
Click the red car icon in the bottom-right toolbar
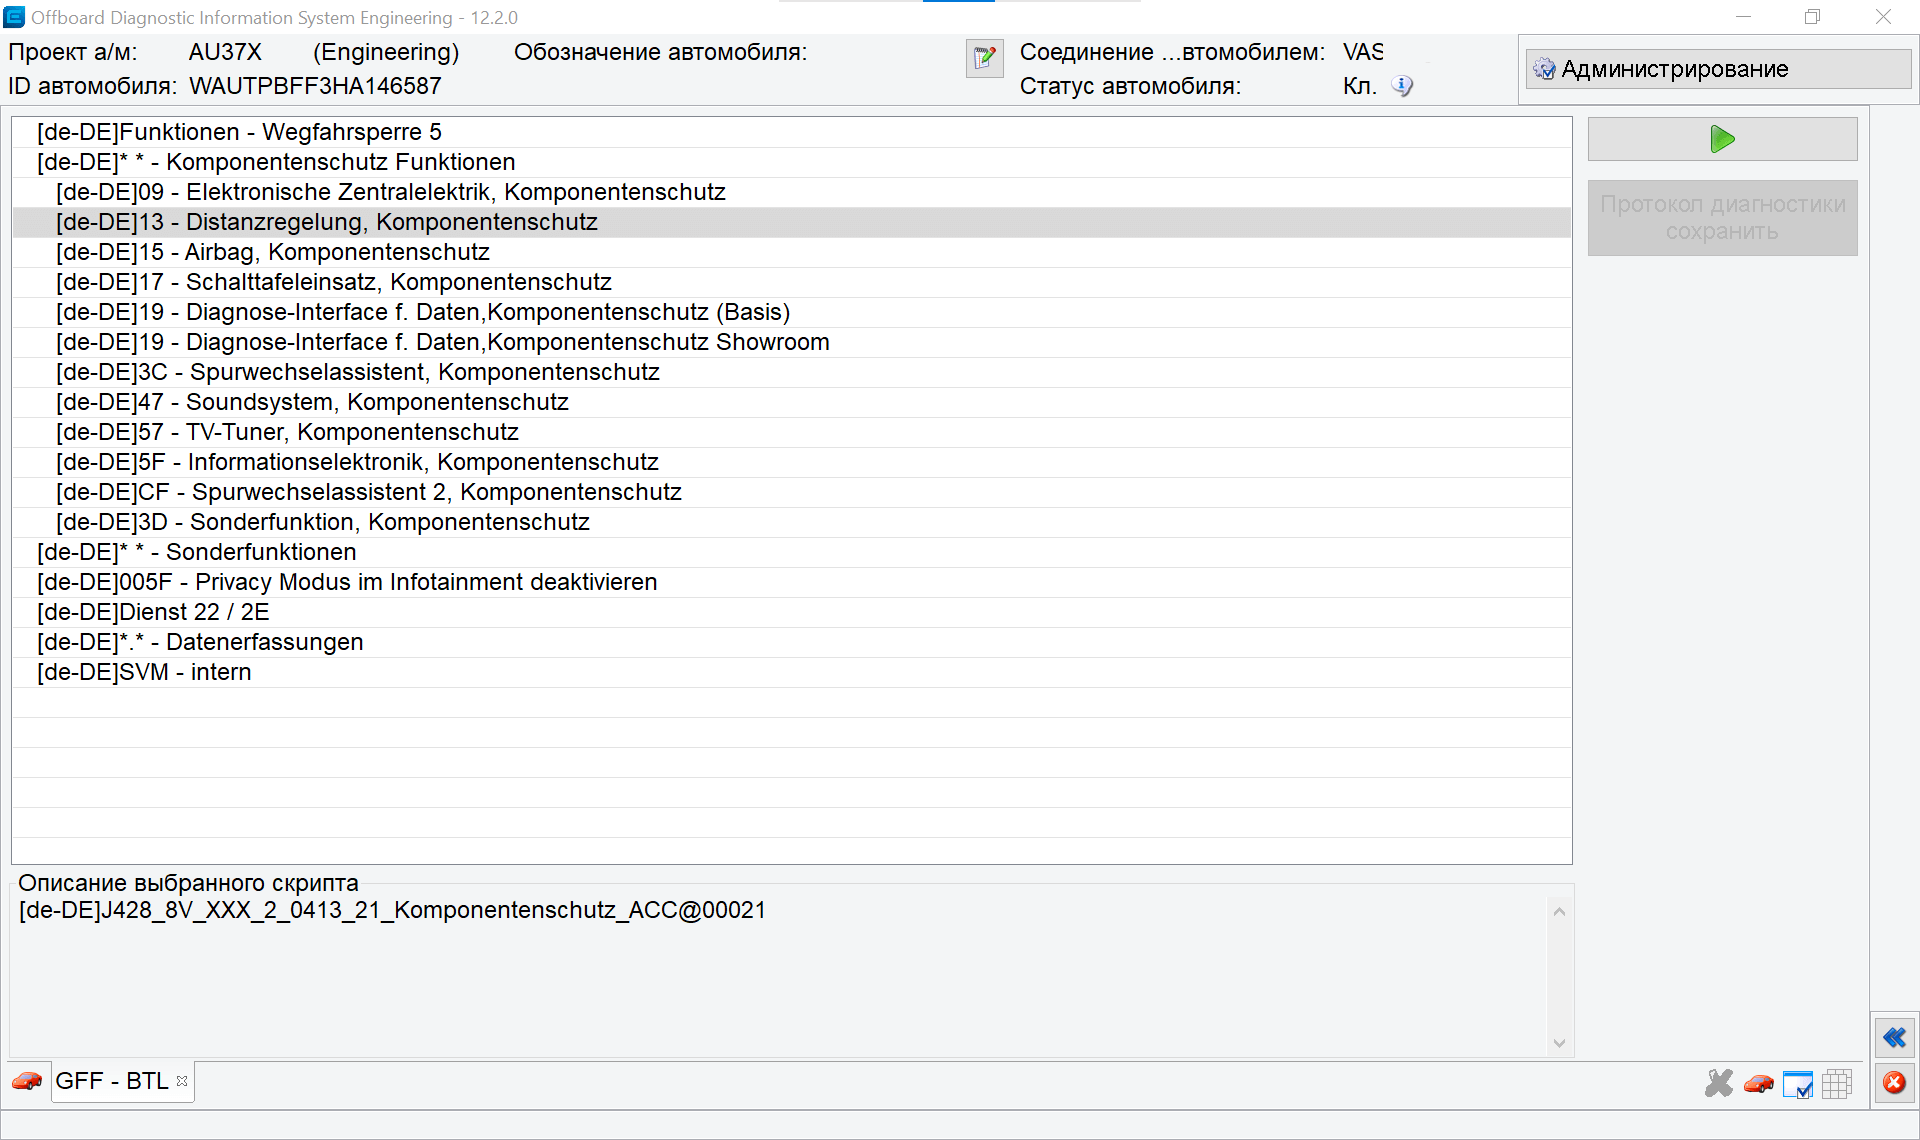click(x=1758, y=1083)
